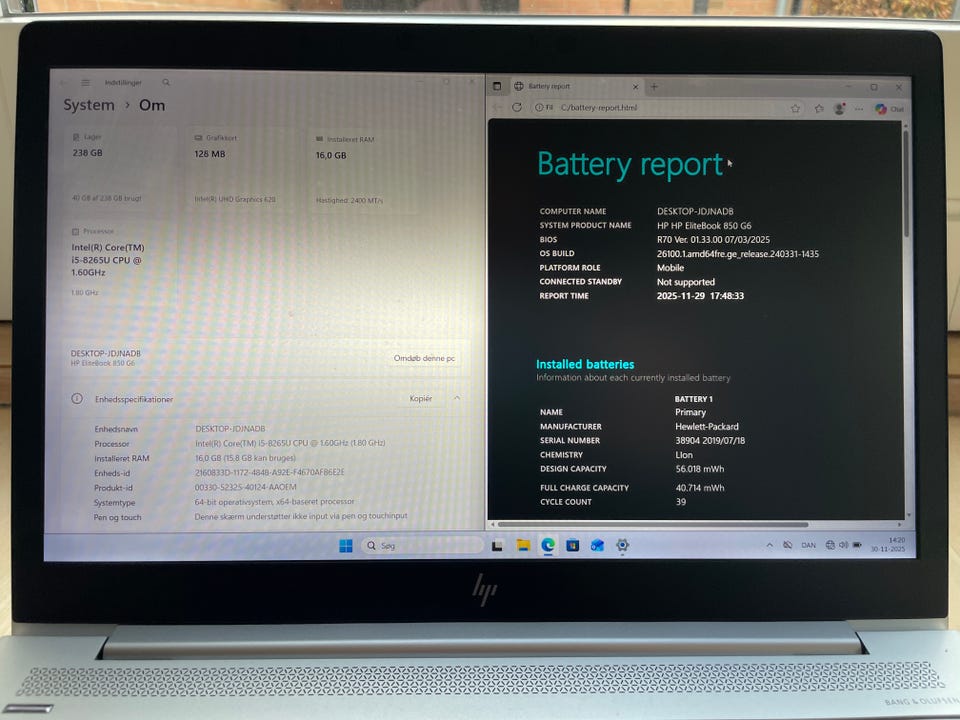Click Omdøb denne pc button

click(424, 358)
